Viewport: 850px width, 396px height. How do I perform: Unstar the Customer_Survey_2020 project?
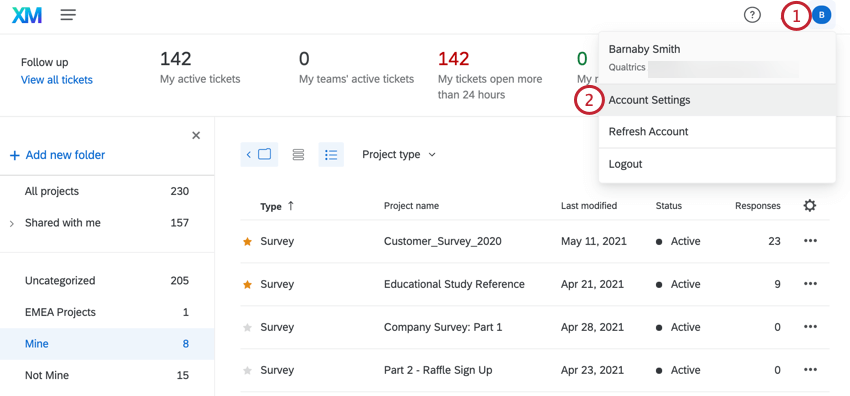tap(247, 242)
